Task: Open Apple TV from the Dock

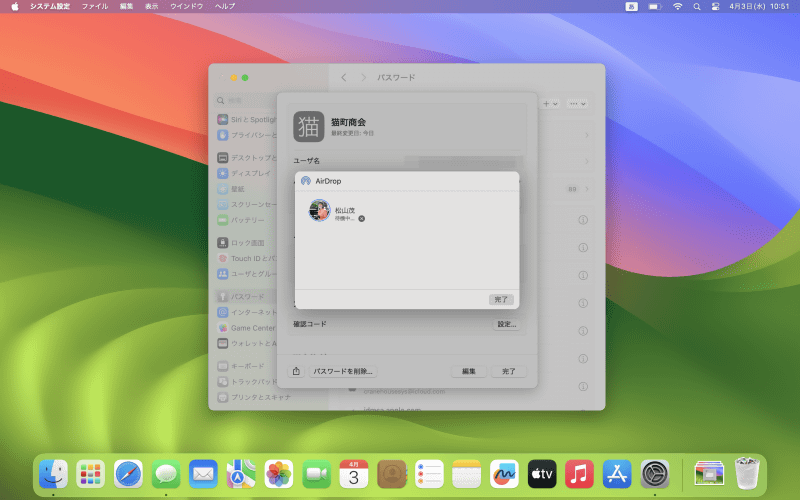Action: (x=542, y=474)
